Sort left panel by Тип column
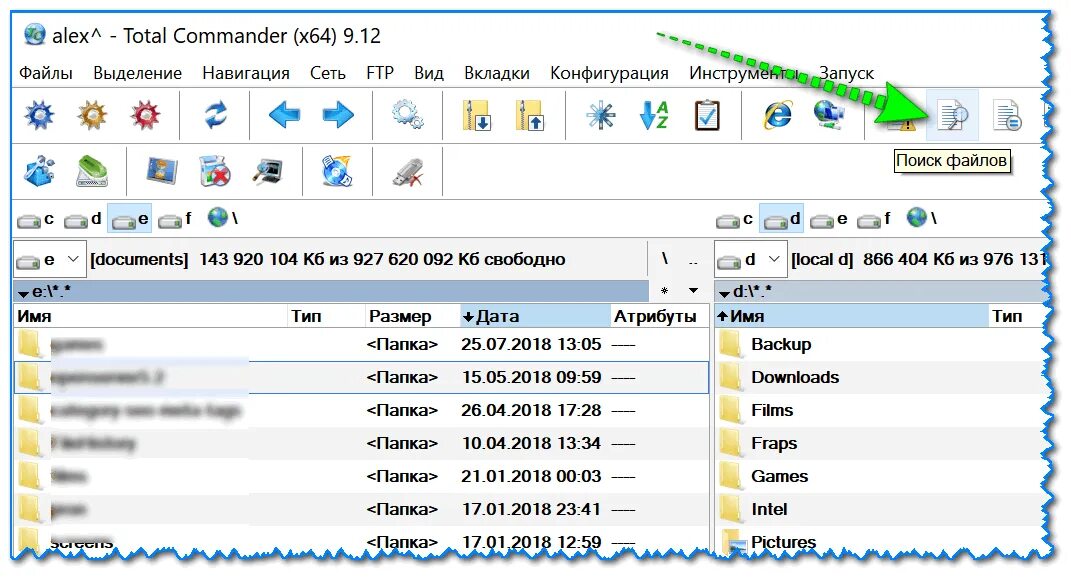The height and width of the screenshot is (577, 1071). [x=326, y=316]
